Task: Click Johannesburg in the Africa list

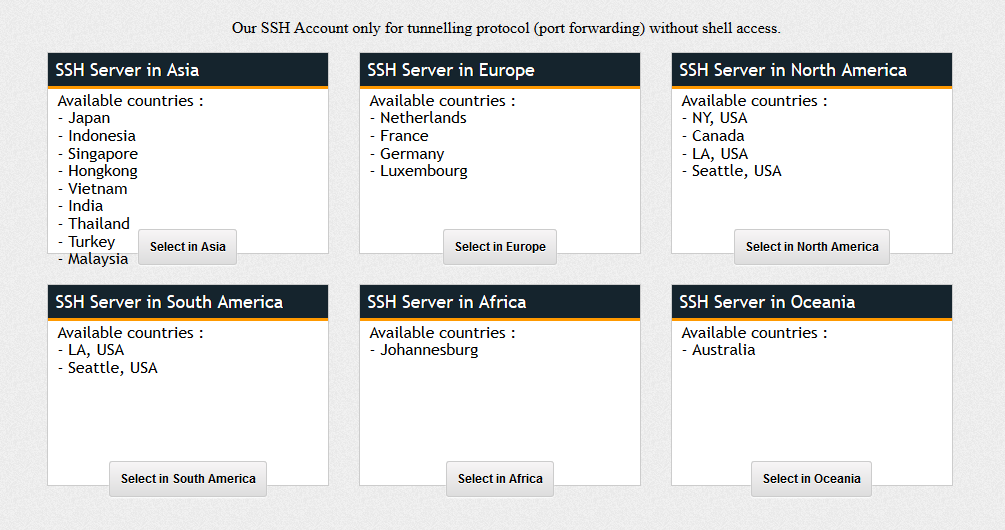Action: pos(429,350)
